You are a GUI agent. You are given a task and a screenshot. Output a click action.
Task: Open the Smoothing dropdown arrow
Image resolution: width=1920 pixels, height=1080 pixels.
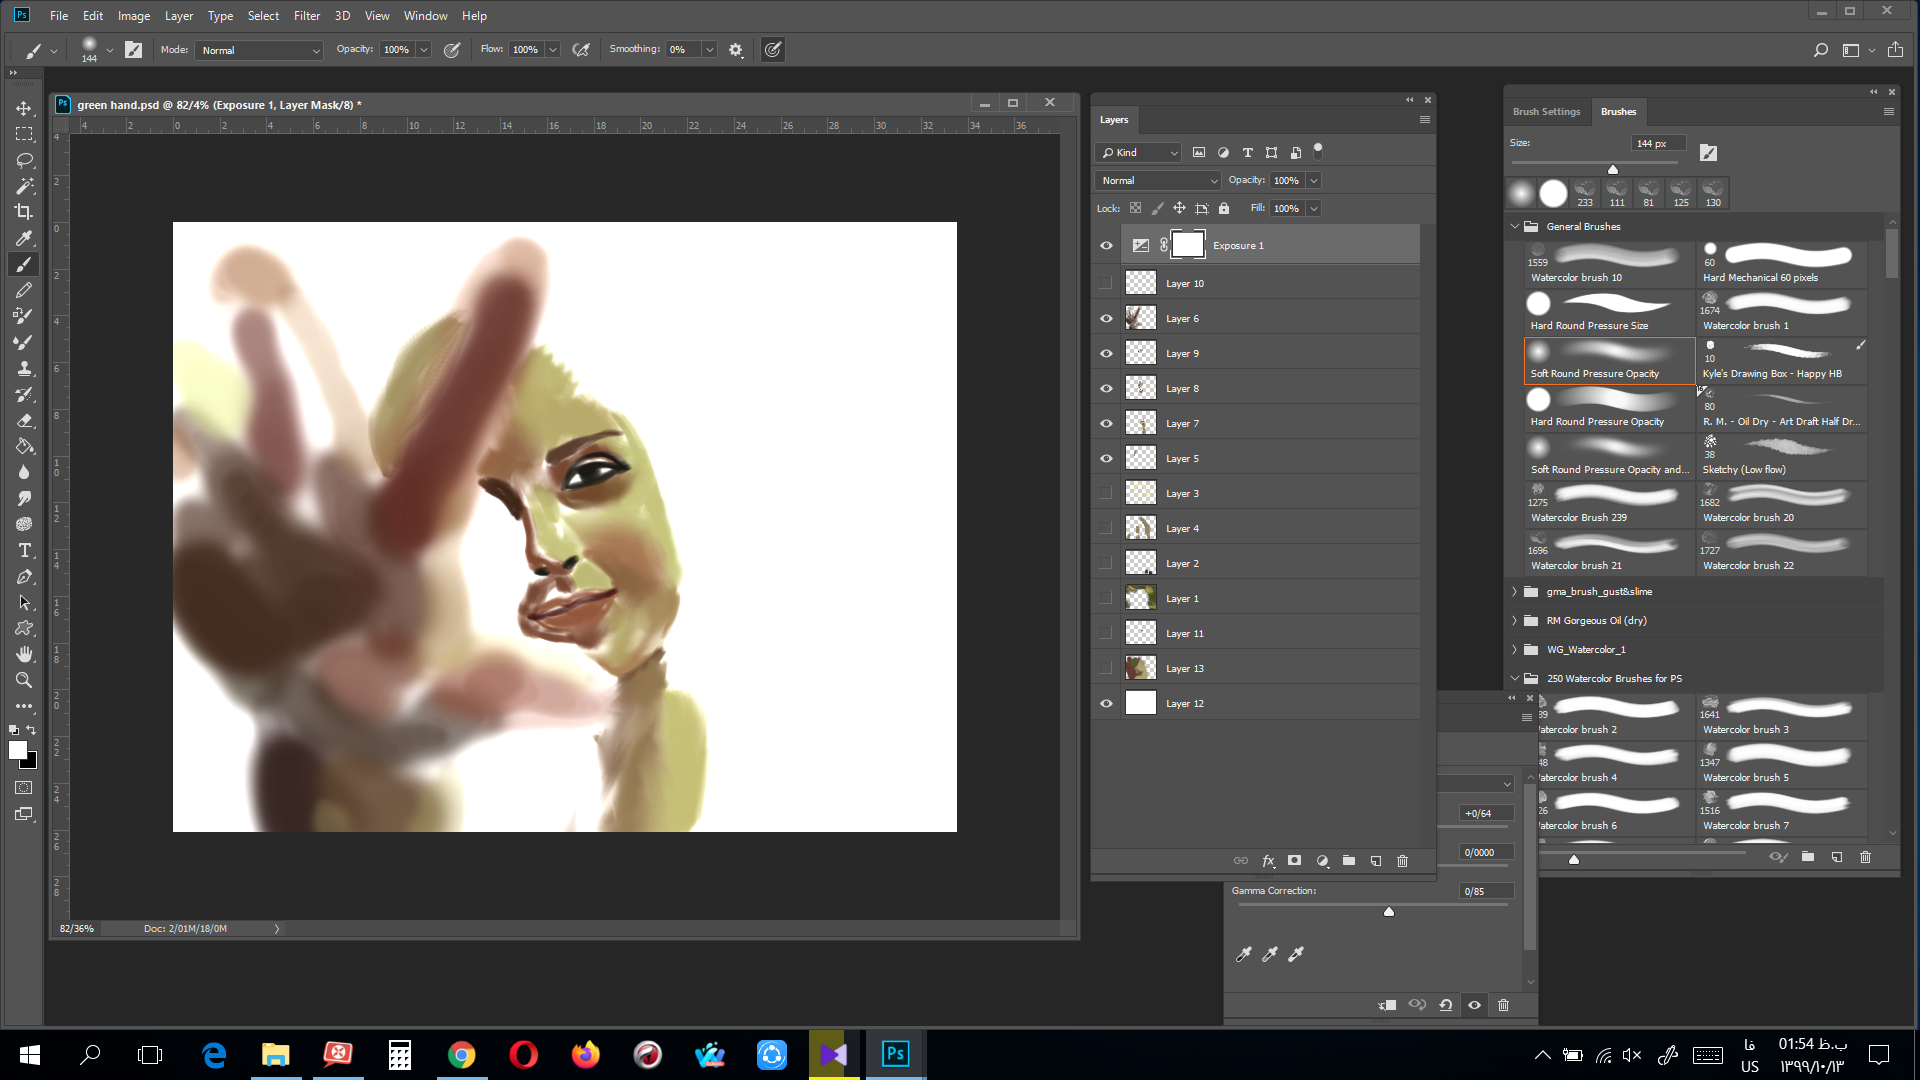click(x=709, y=50)
